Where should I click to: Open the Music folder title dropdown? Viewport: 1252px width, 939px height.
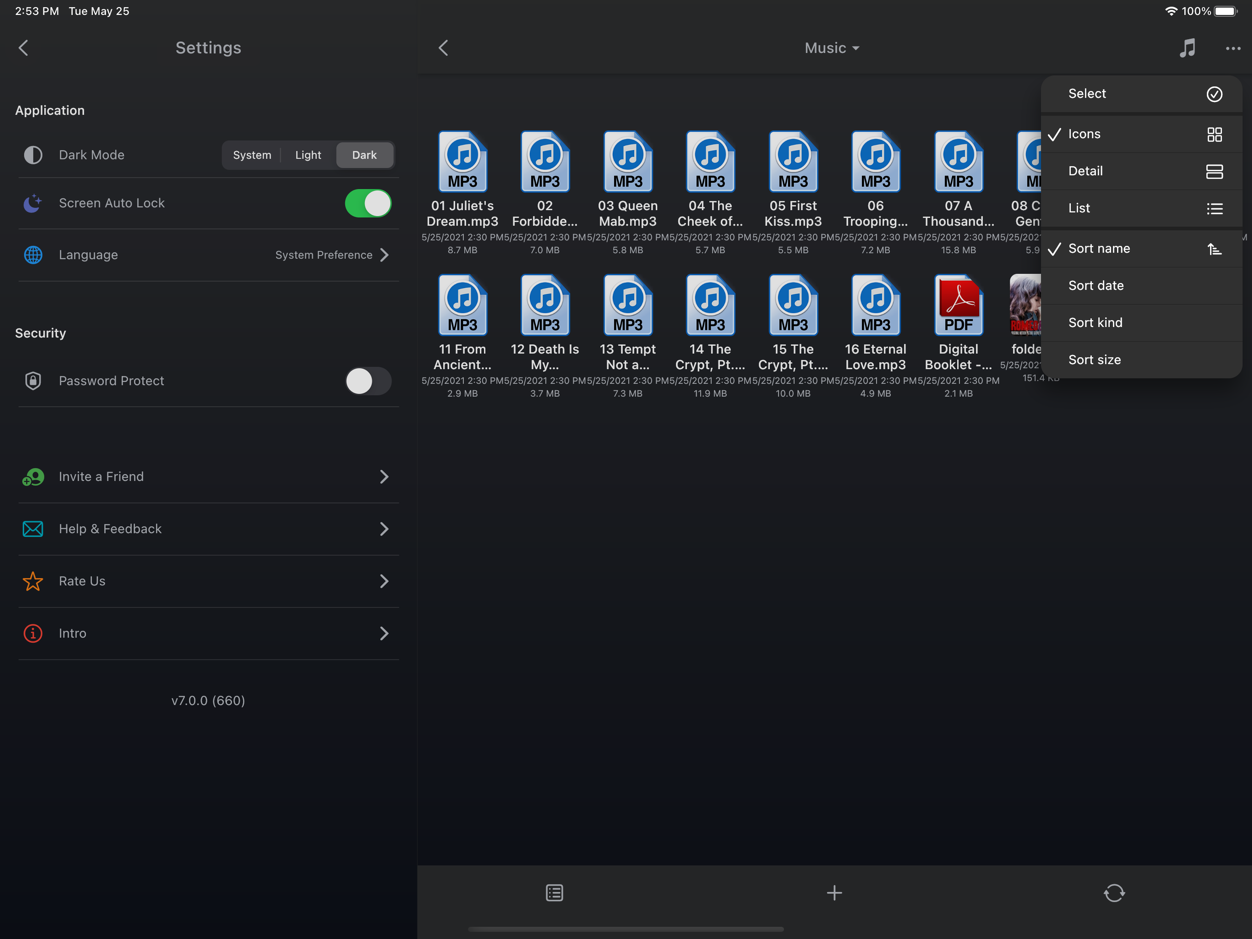tap(831, 47)
